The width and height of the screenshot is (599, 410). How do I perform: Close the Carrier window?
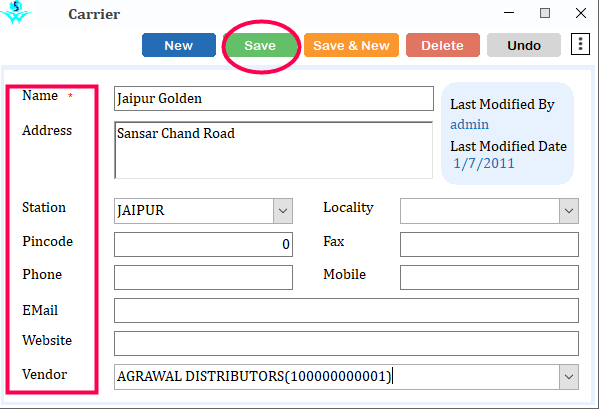[x=581, y=13]
